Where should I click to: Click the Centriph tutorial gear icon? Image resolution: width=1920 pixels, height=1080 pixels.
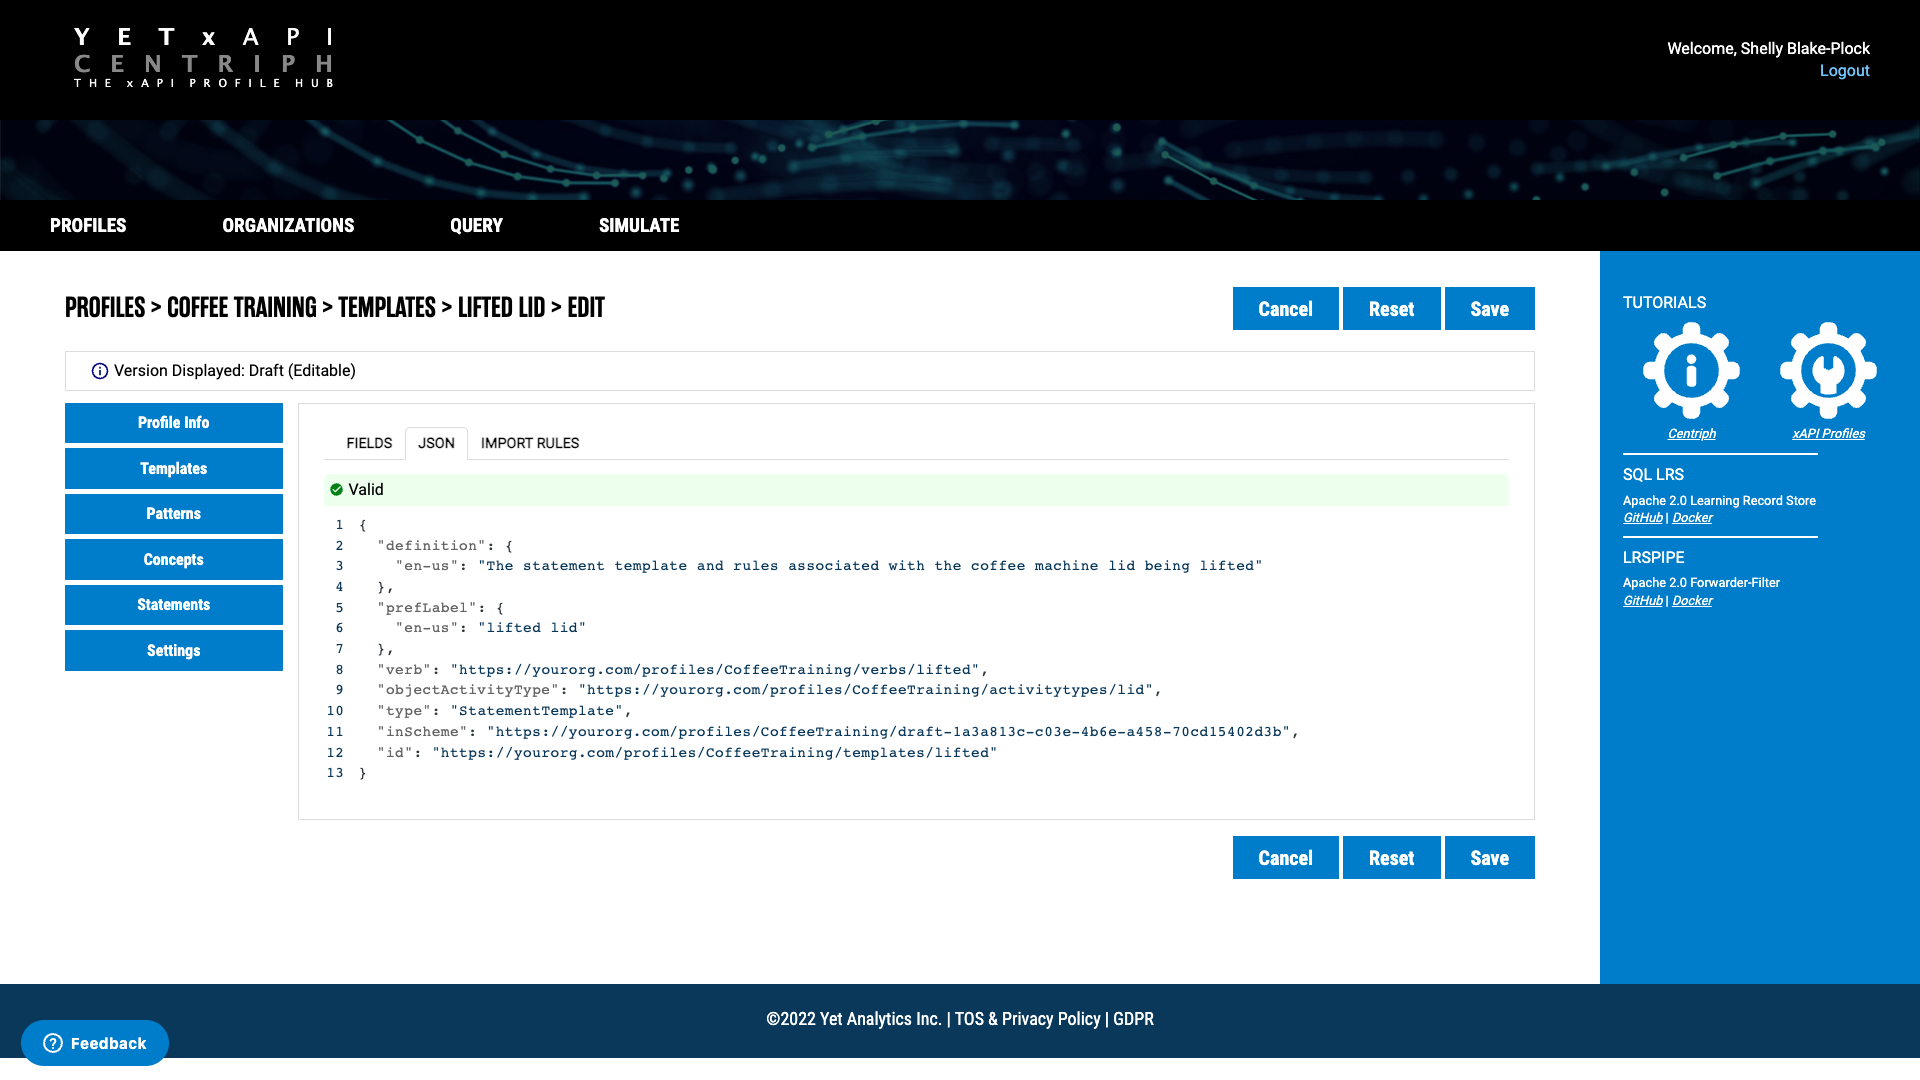[1691, 370]
